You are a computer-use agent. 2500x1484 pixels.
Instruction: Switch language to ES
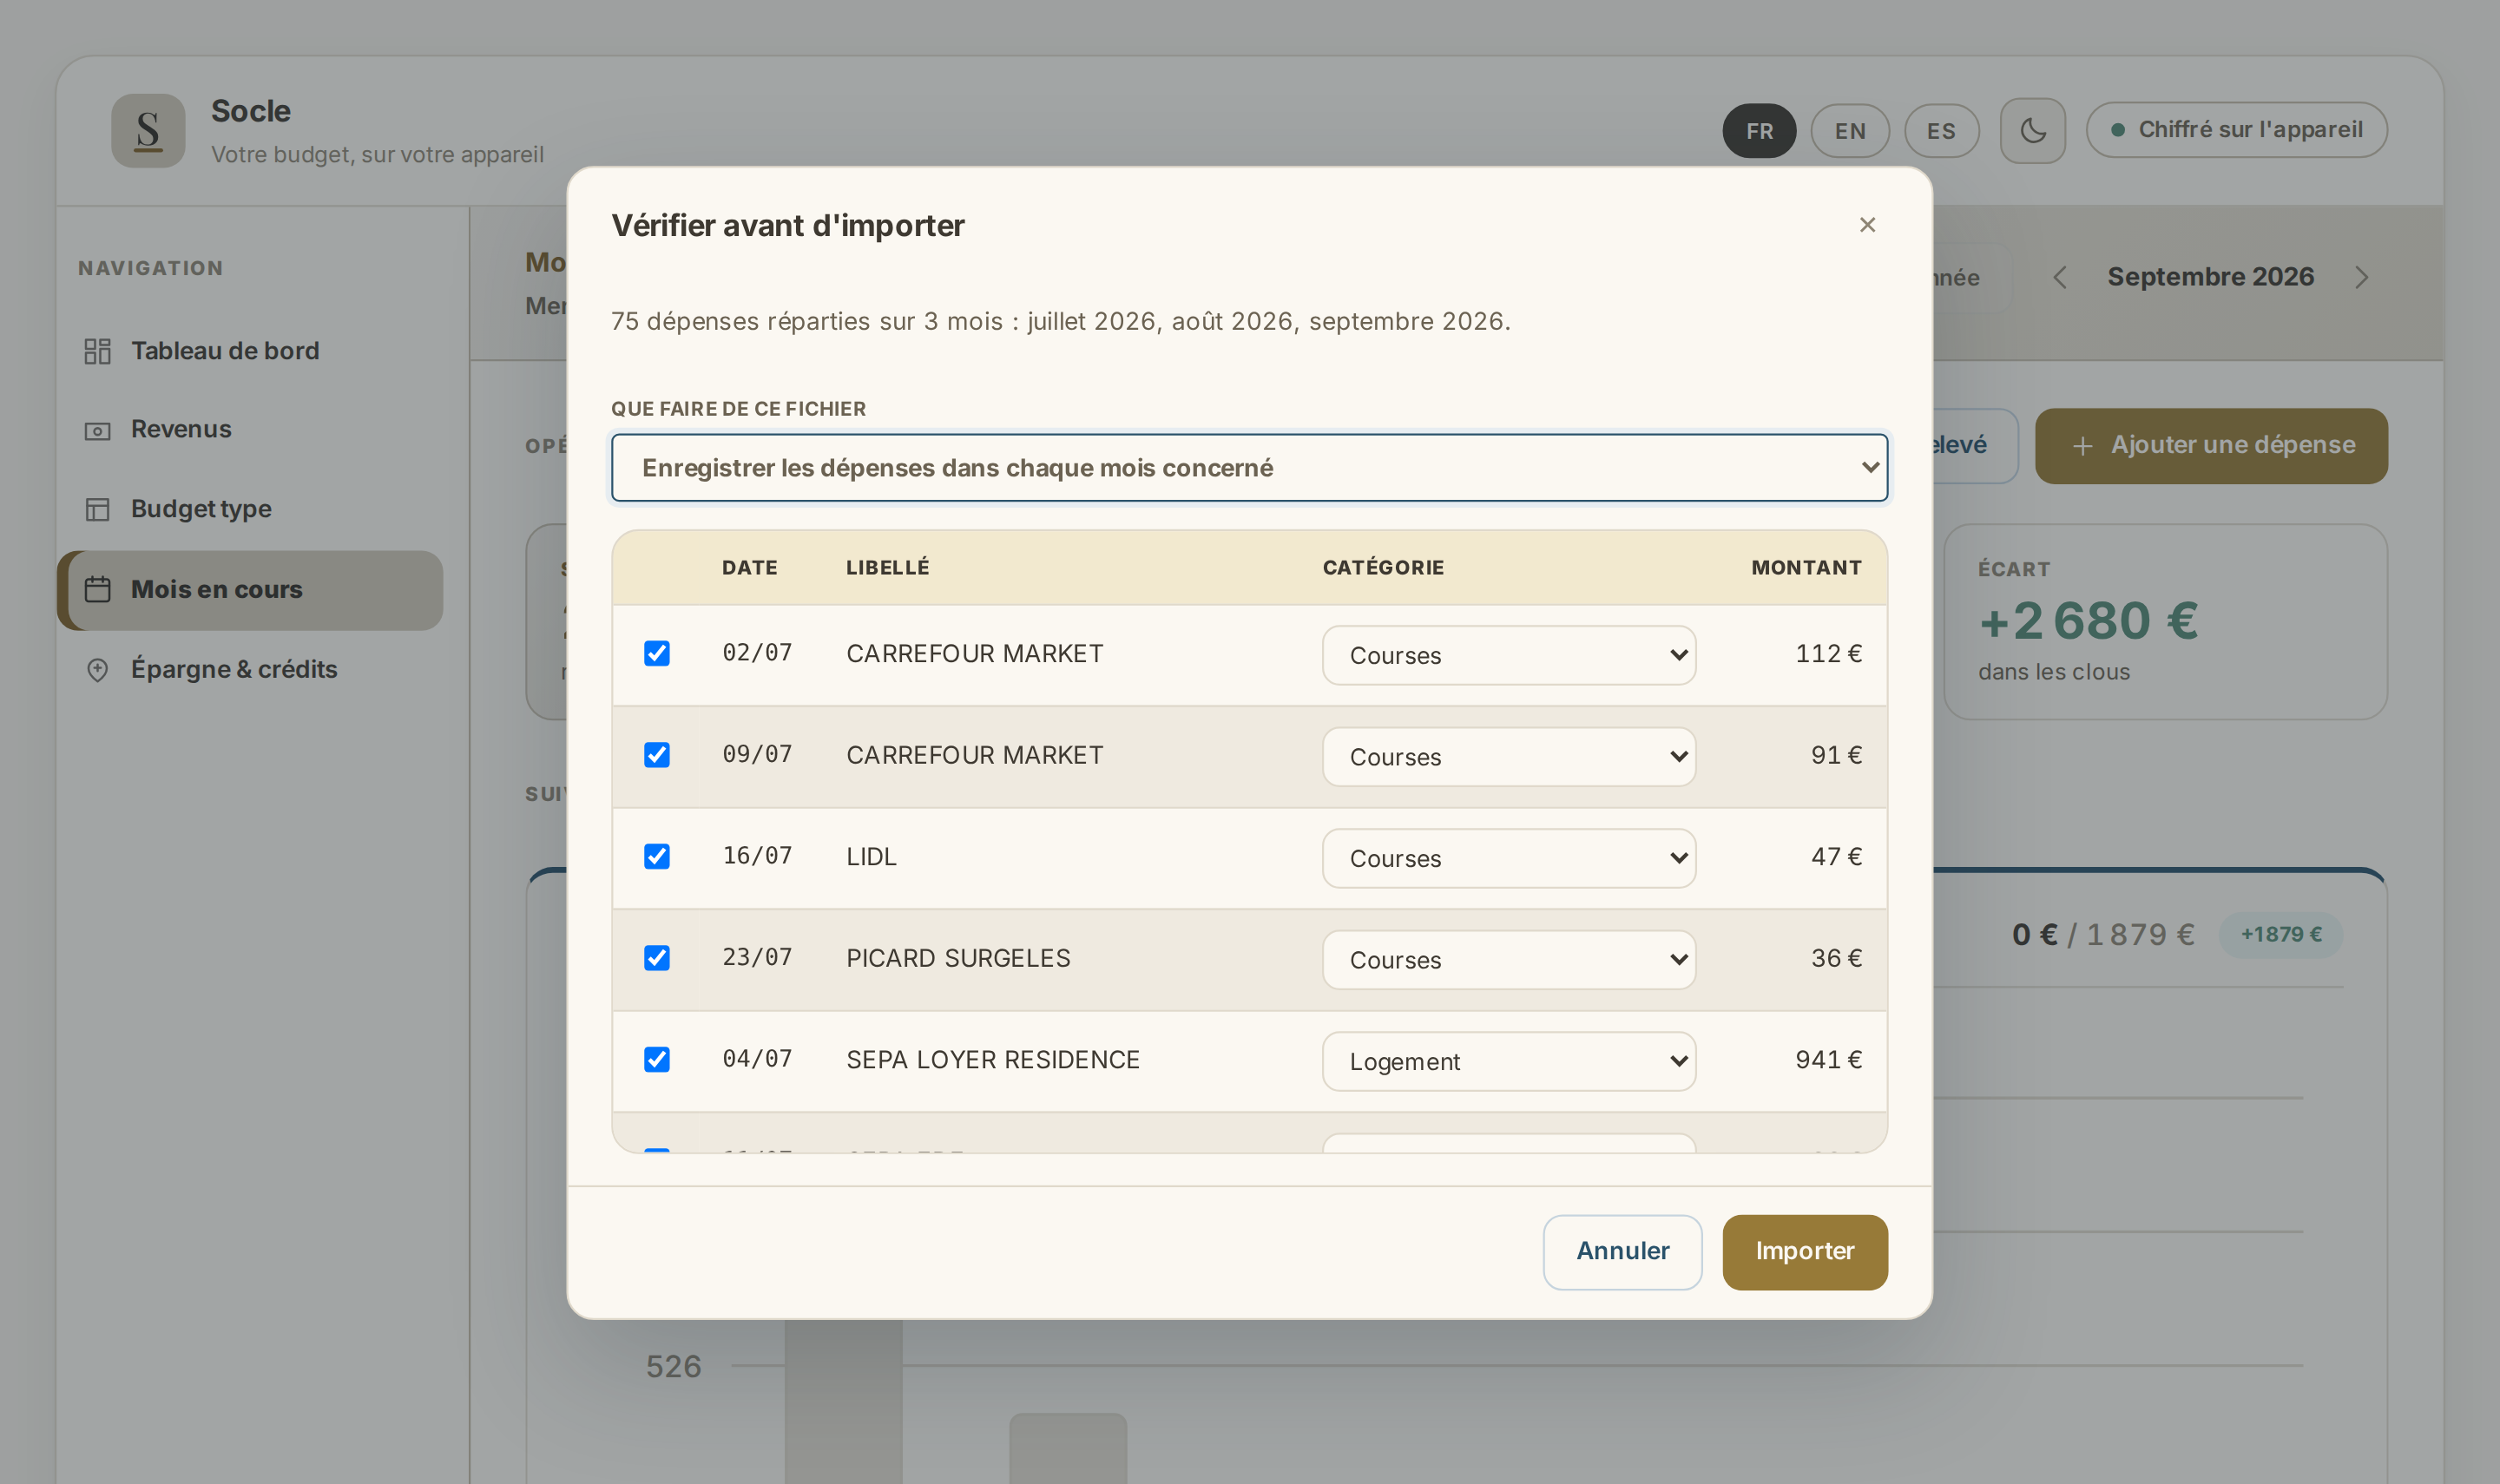[x=1941, y=131]
